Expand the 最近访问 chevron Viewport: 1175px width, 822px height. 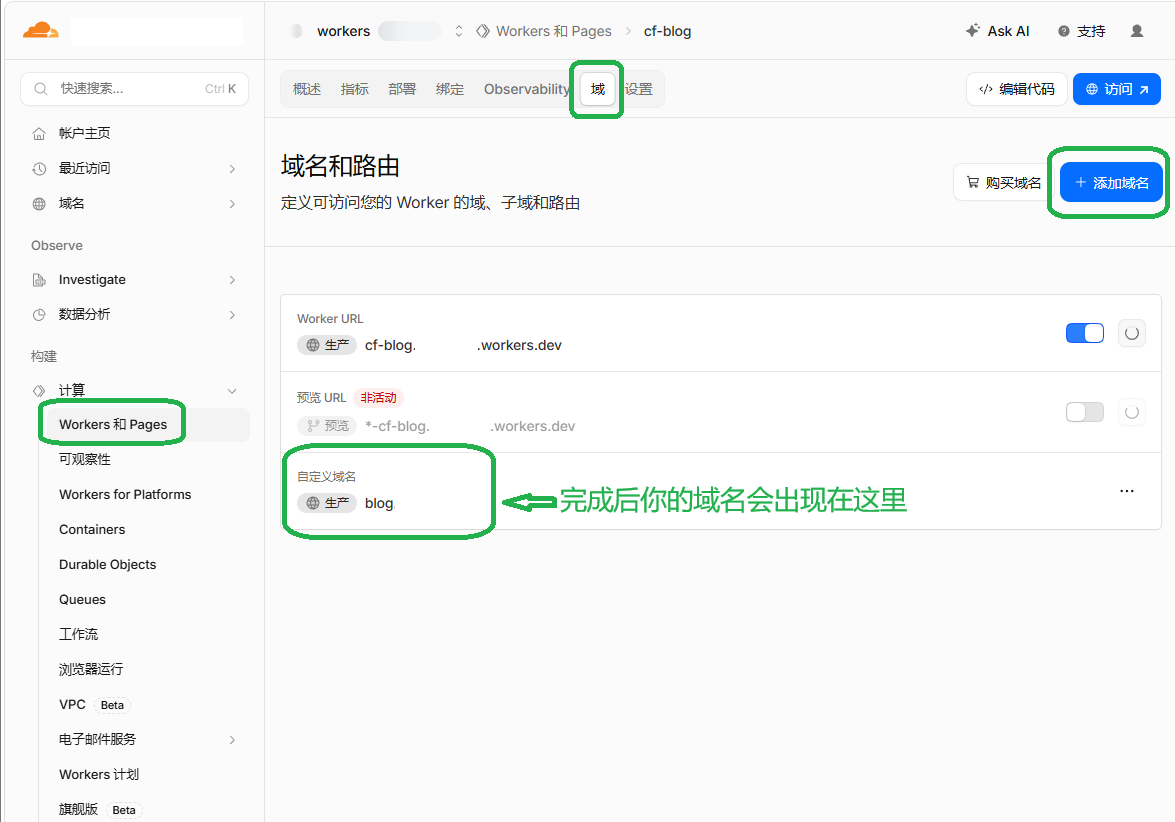232,169
